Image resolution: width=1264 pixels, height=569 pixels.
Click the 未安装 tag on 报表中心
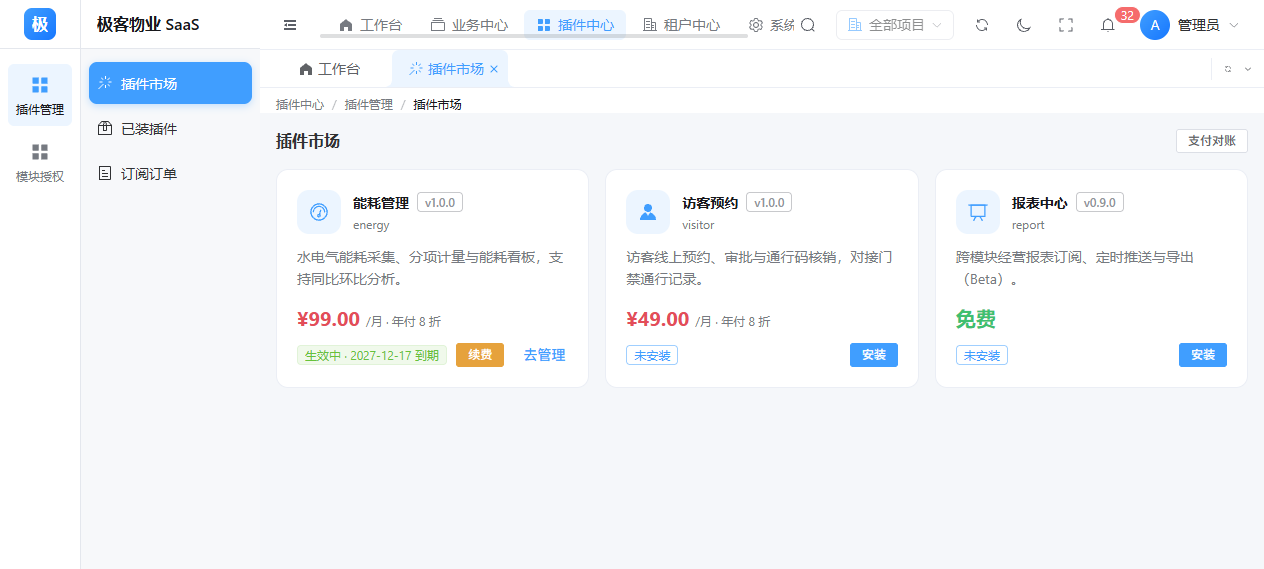point(982,355)
